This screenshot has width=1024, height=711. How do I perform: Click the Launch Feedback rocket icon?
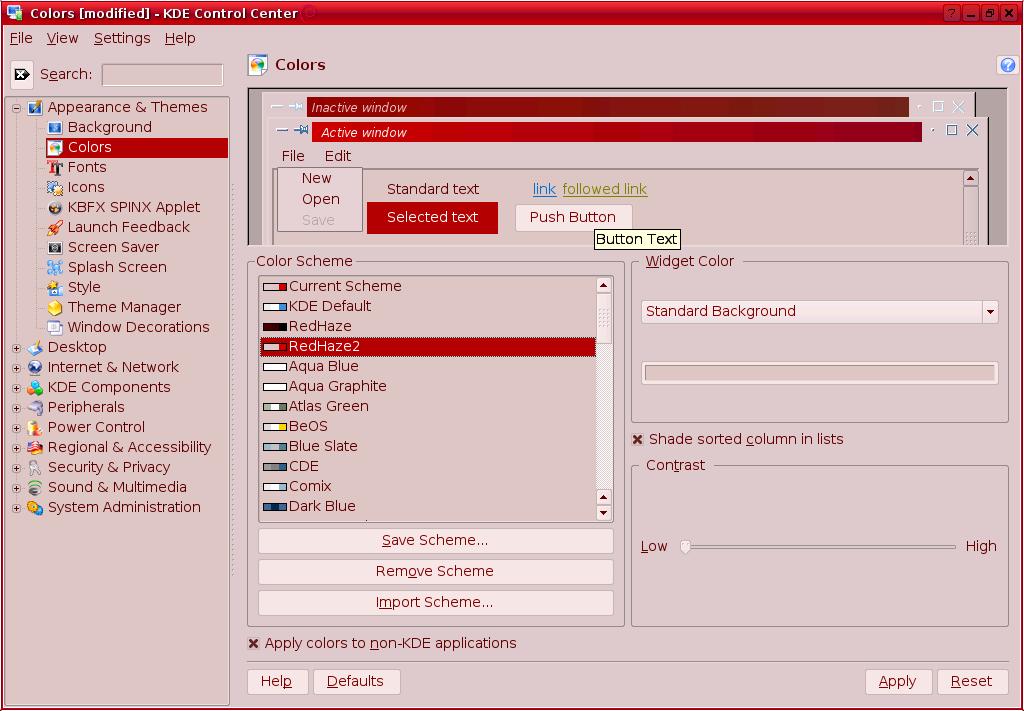tap(55, 228)
